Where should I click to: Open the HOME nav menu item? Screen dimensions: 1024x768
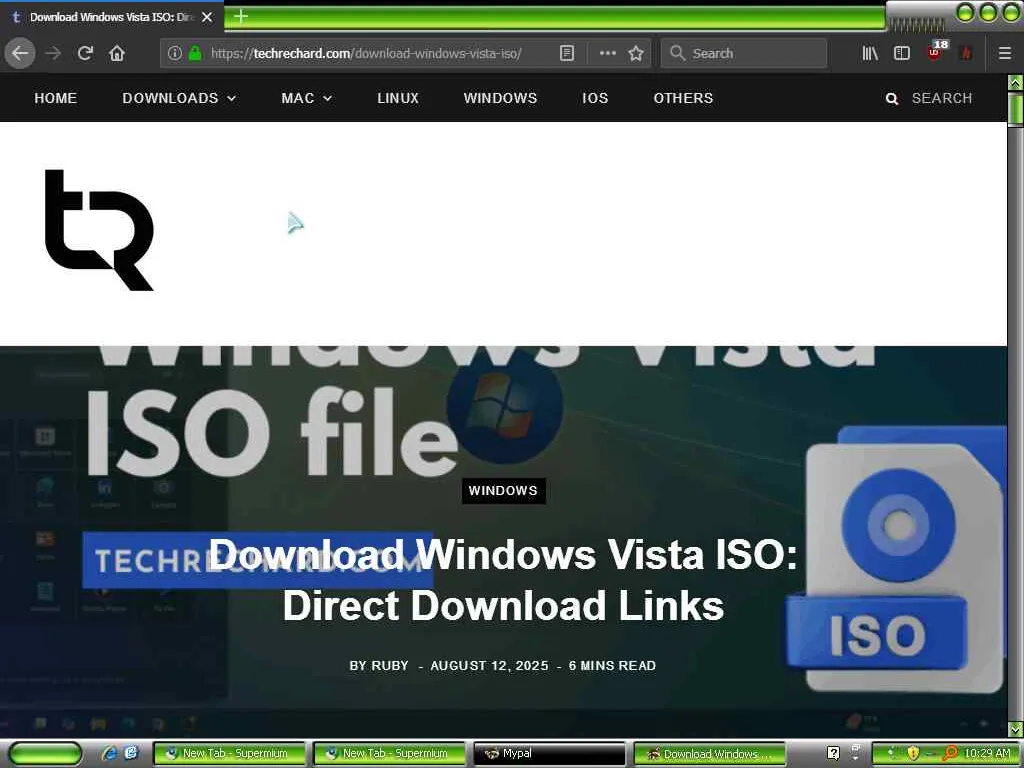point(56,98)
